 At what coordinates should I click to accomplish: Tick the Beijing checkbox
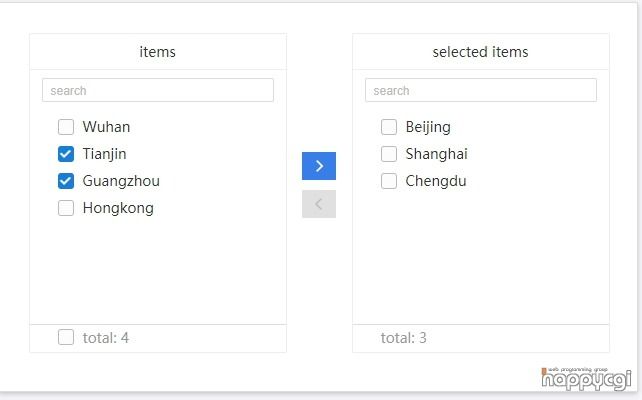pos(389,127)
